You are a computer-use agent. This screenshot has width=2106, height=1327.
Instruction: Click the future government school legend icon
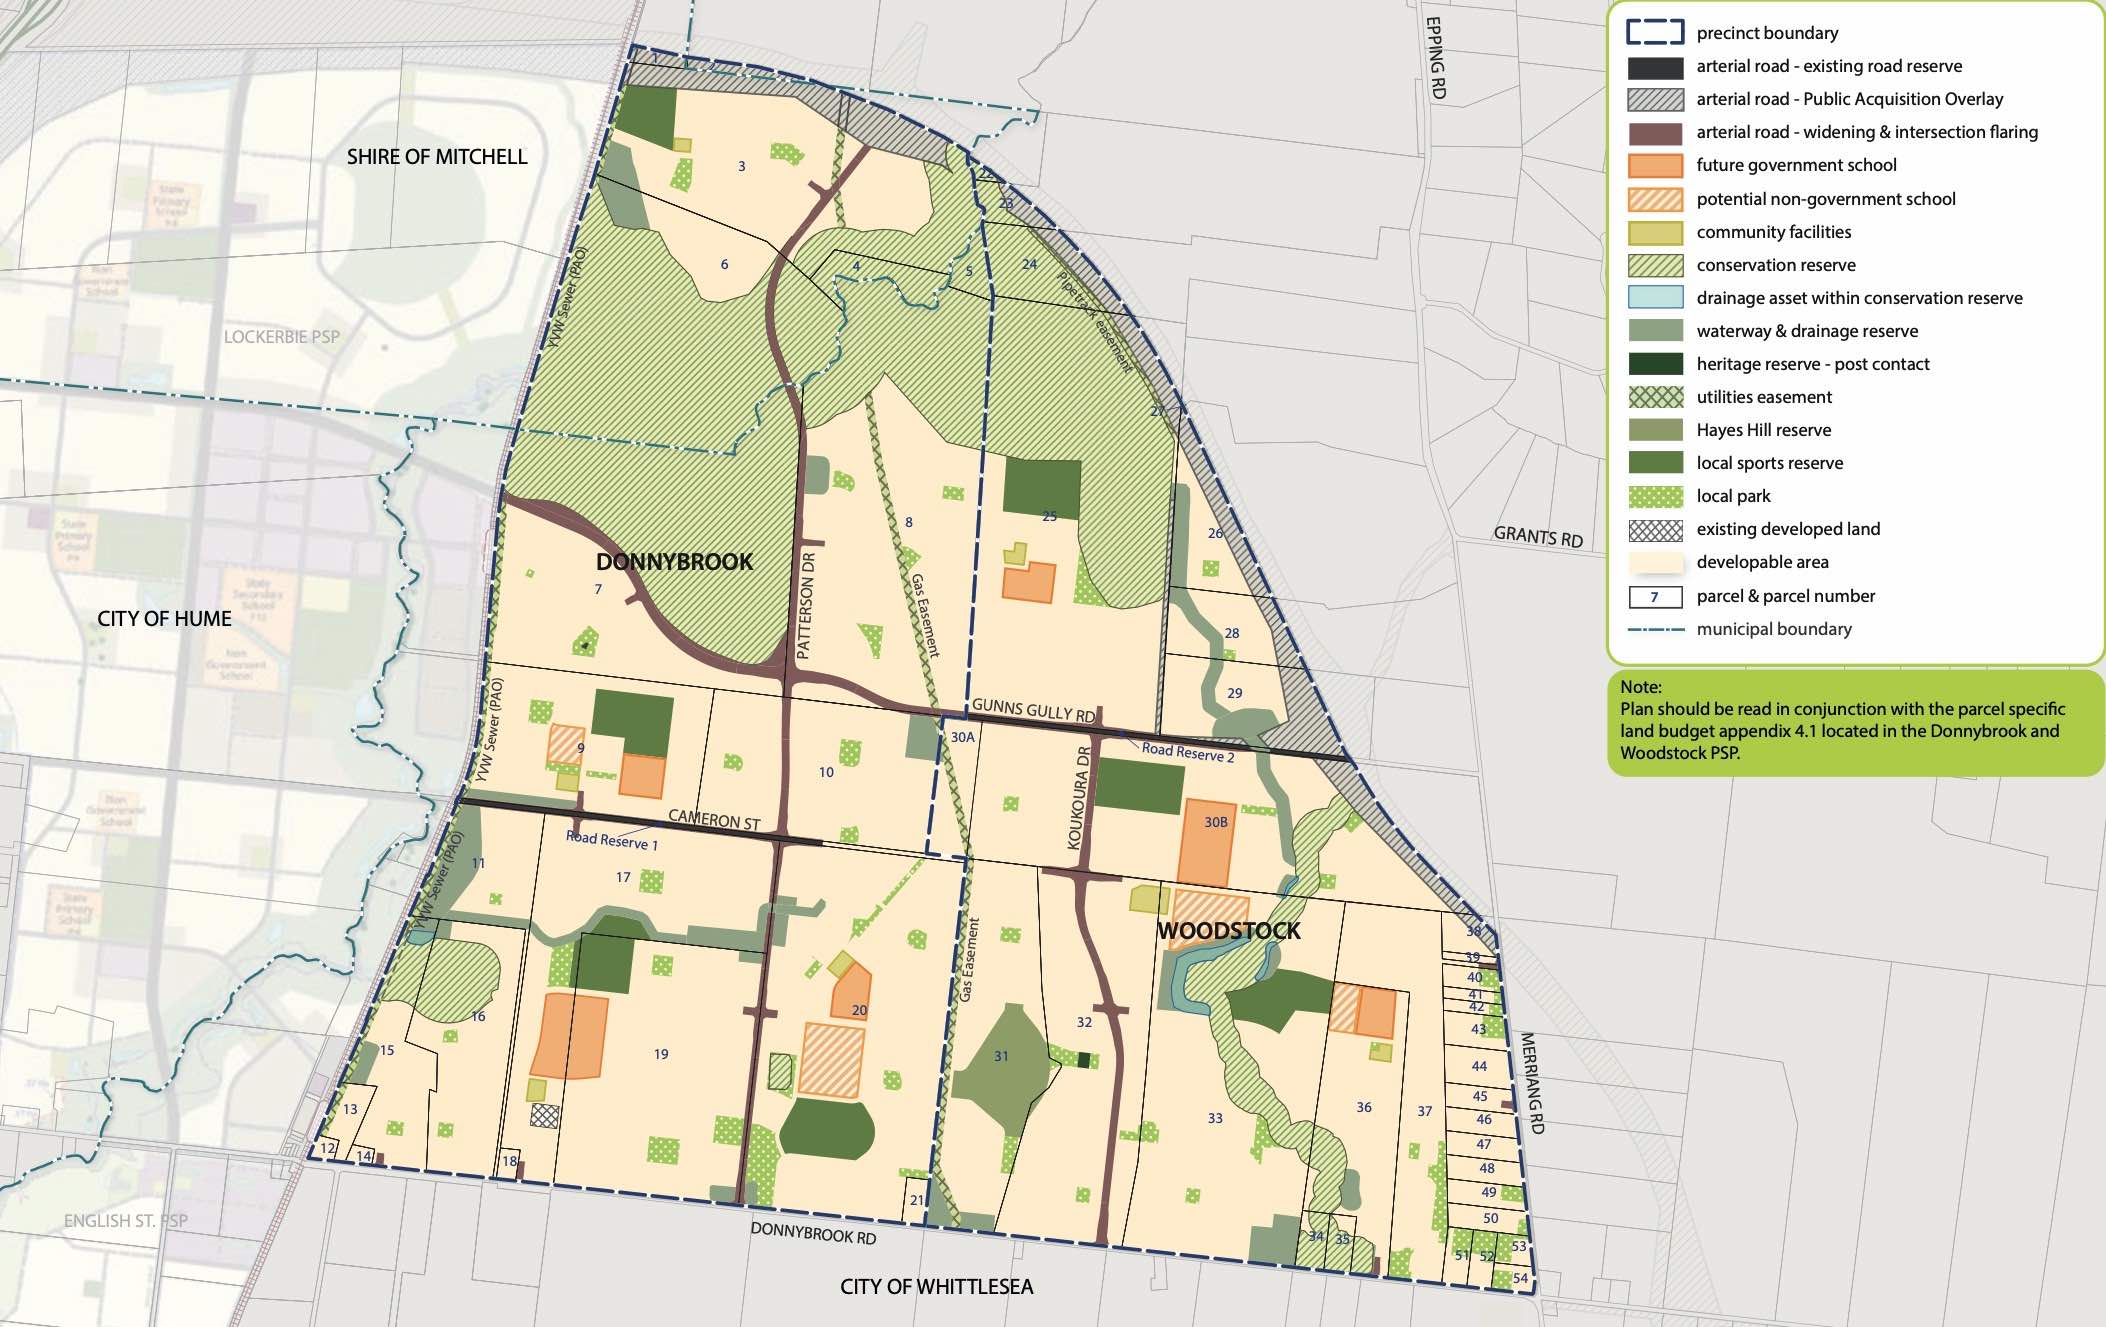[1655, 165]
